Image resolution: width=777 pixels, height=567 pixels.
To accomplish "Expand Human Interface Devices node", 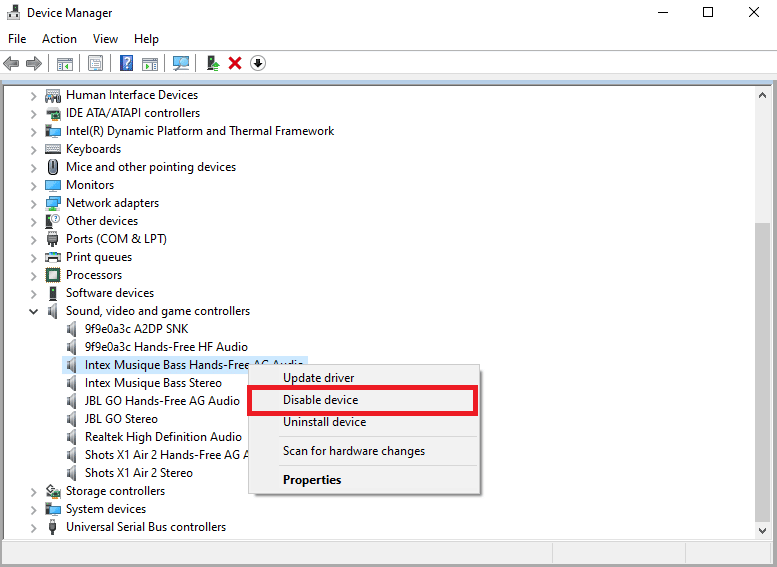I will (33, 96).
